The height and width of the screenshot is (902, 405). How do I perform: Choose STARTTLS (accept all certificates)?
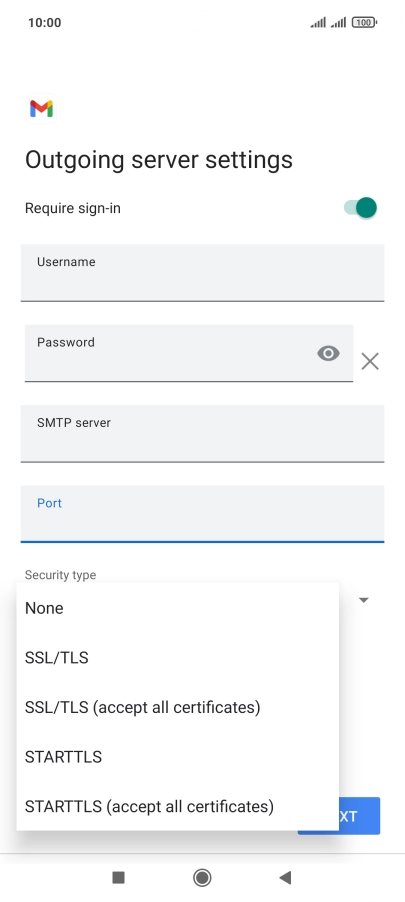[178, 806]
